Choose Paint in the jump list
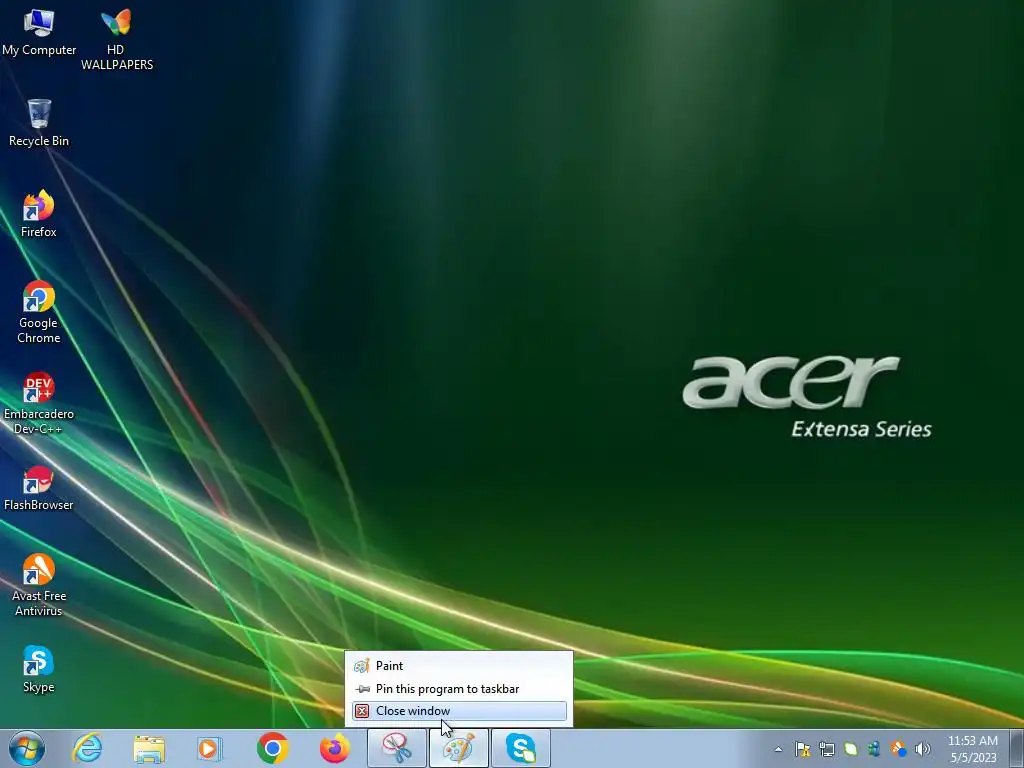The height and width of the screenshot is (768, 1024). (459, 665)
